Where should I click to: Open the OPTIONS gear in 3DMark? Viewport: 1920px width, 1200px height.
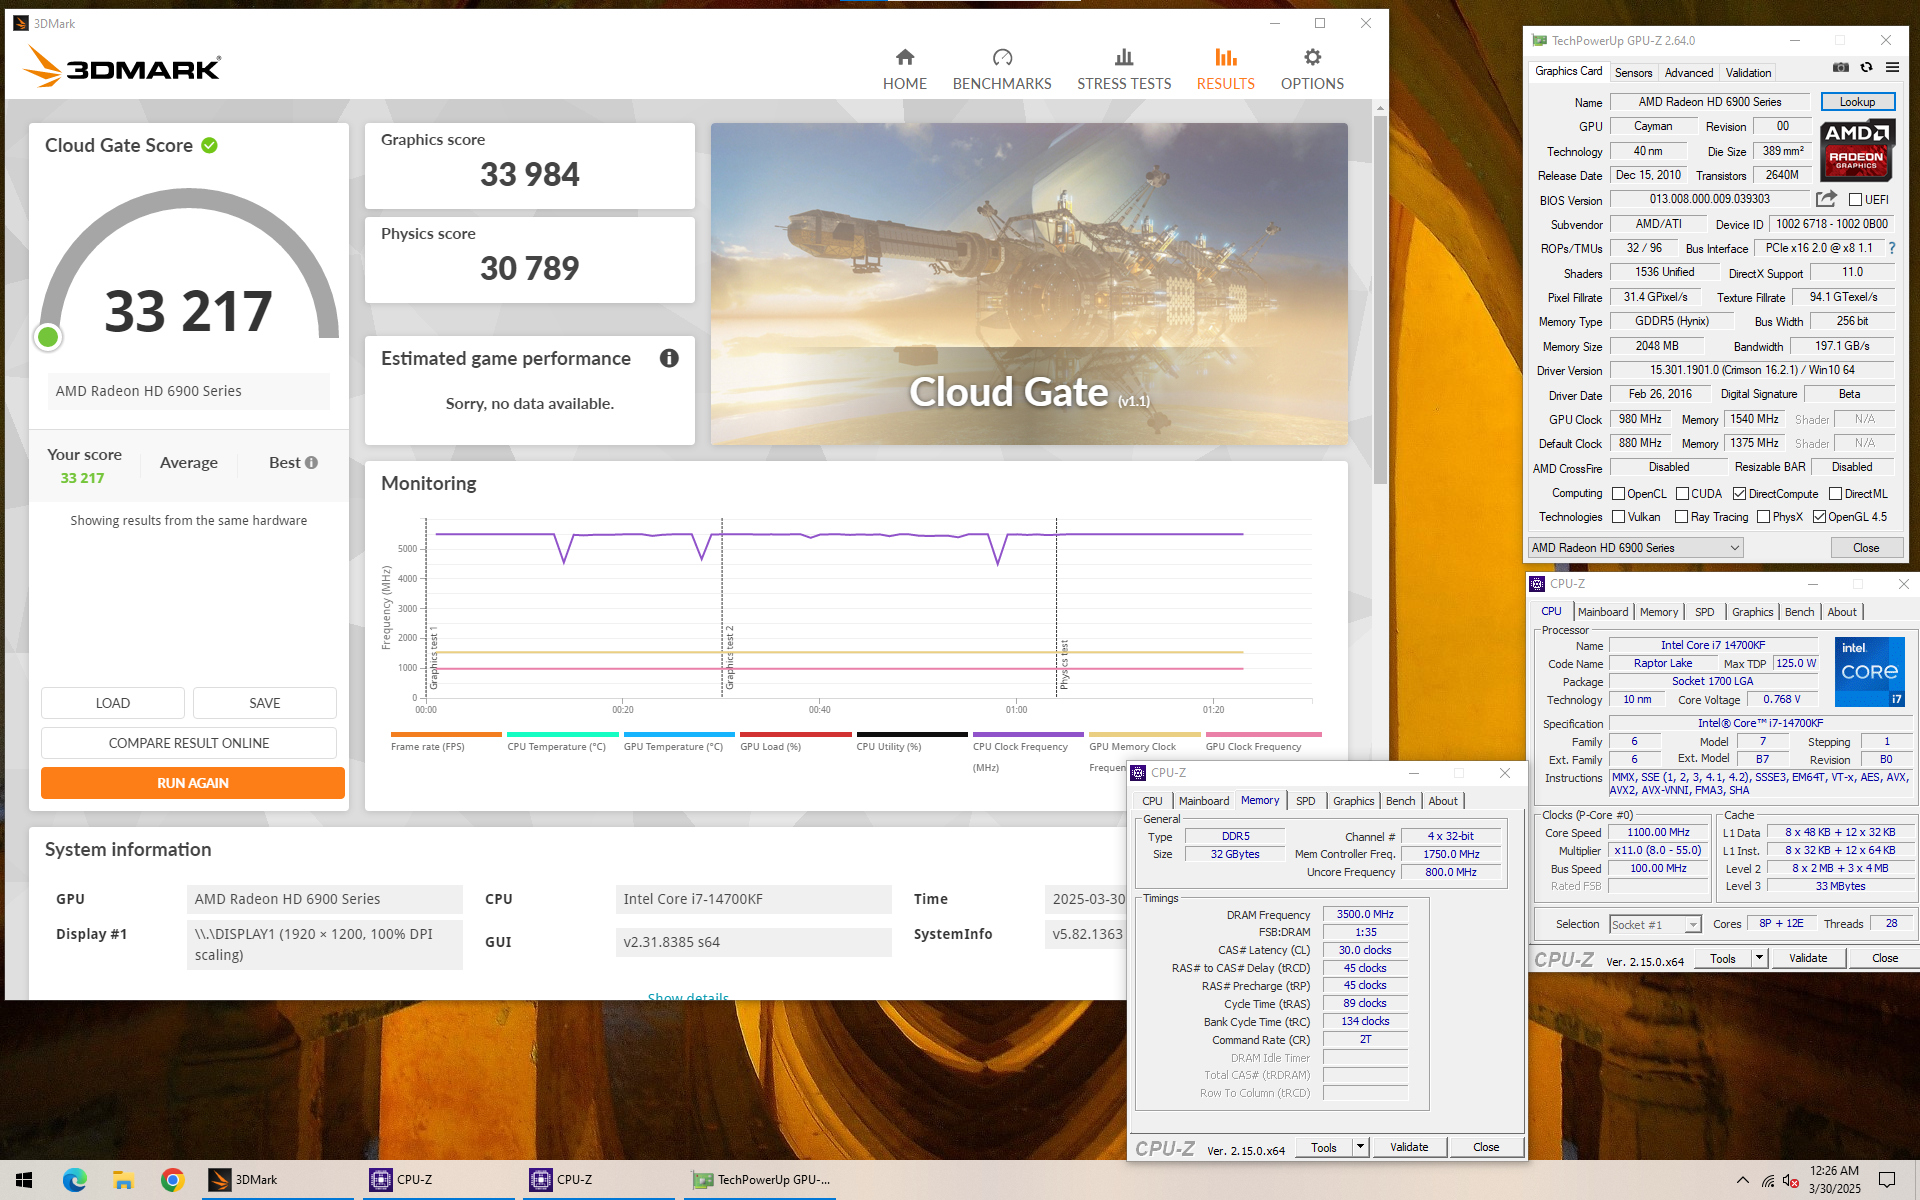[x=1312, y=69]
